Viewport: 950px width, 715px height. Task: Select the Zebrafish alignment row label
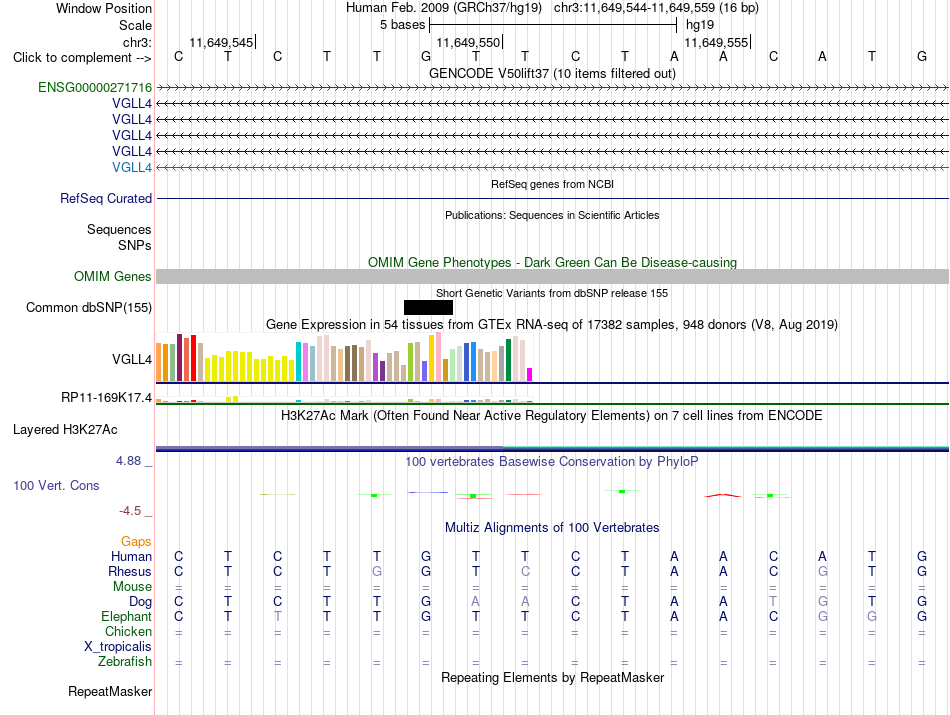coord(124,661)
